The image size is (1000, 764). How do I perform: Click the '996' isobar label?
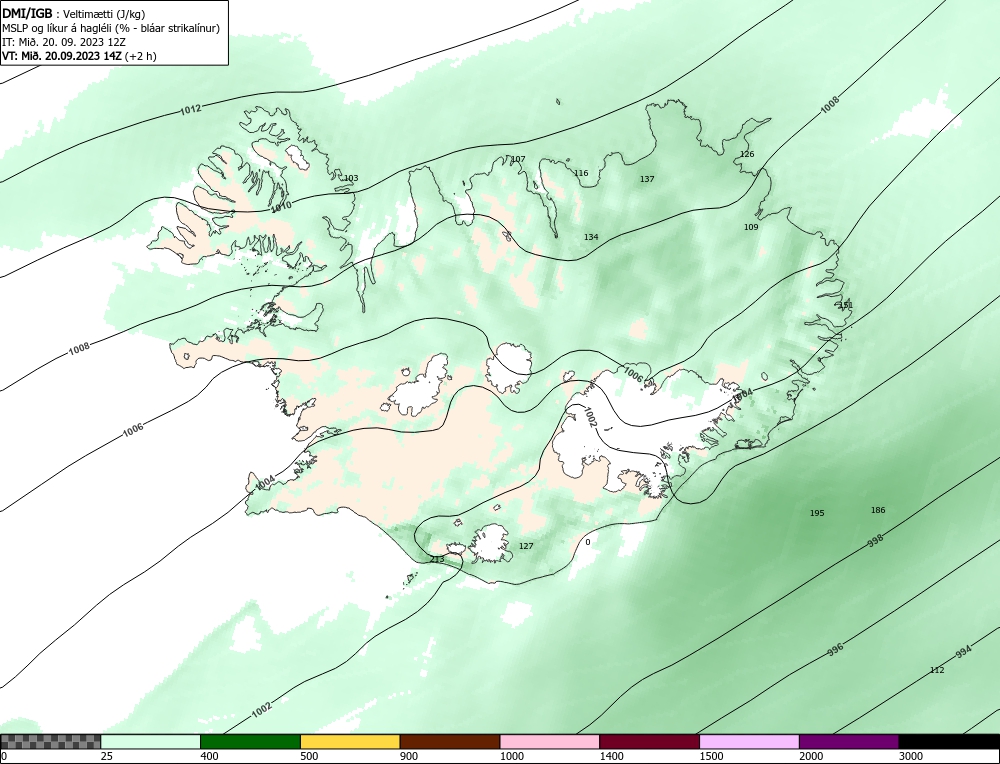[835, 649]
